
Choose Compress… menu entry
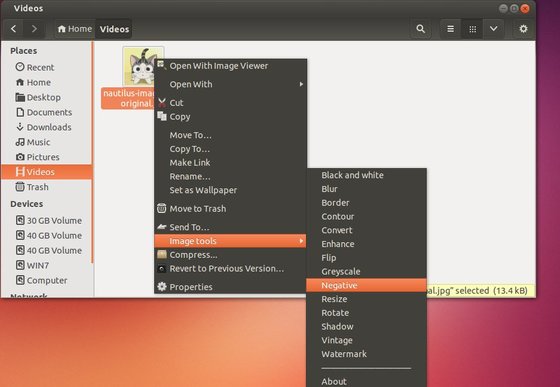230,255
